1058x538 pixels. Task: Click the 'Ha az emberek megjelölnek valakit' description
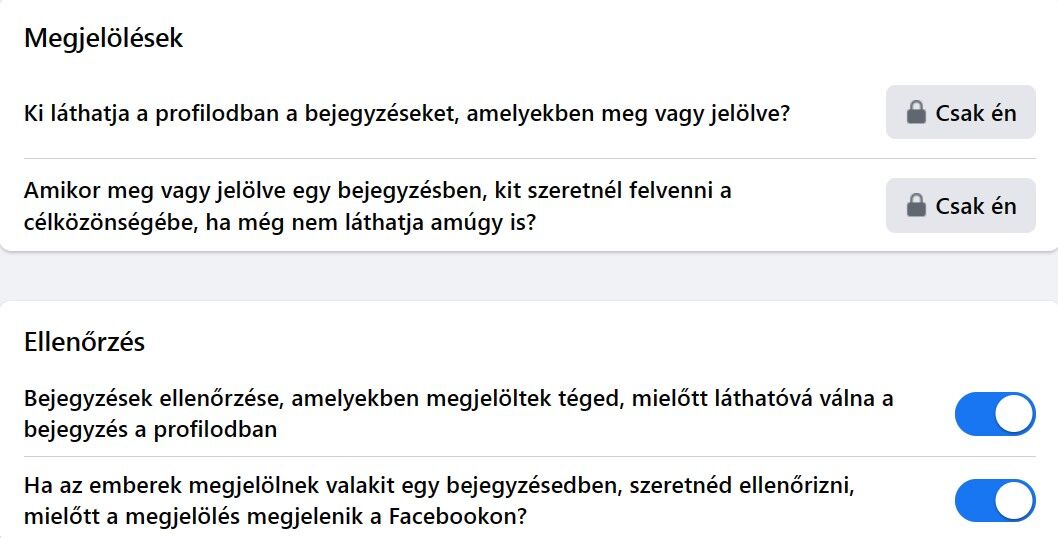(439, 502)
